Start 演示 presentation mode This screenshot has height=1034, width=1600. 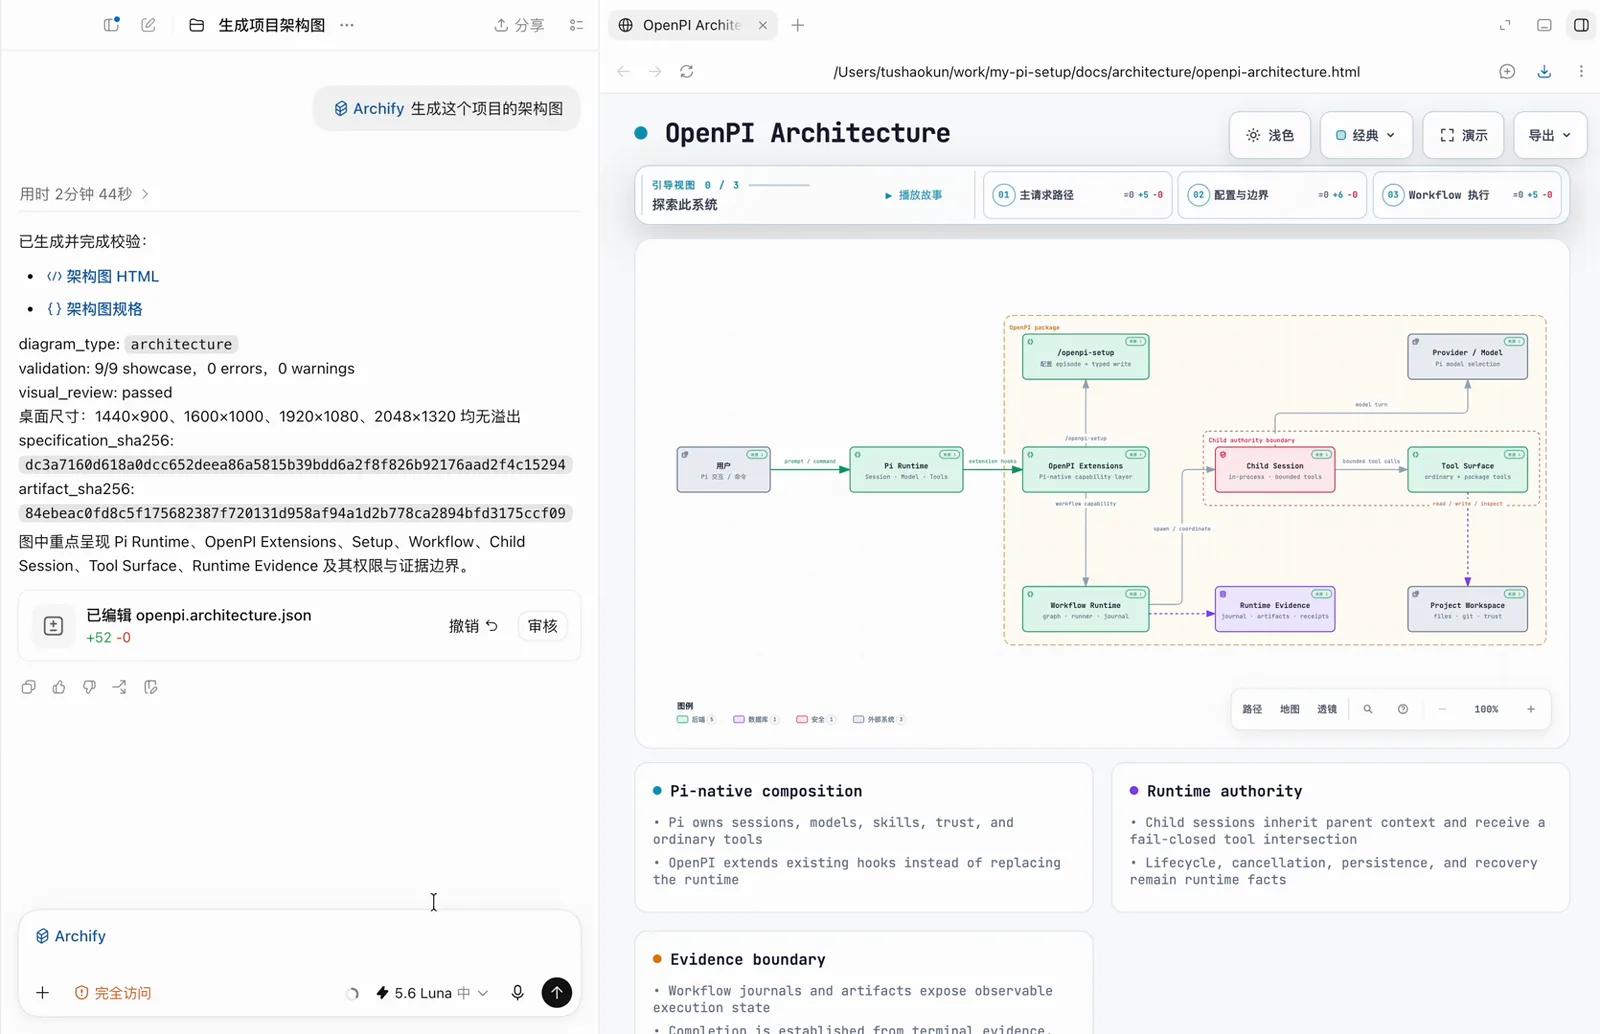(1463, 135)
